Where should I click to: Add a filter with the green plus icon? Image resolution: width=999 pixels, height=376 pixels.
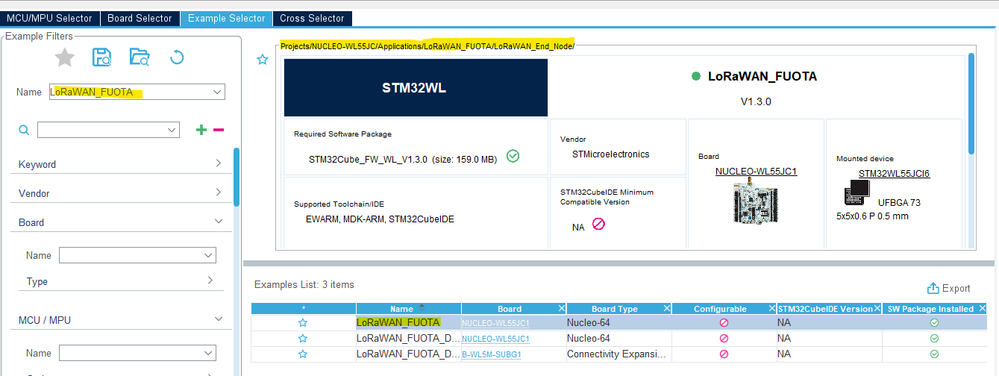coord(201,130)
